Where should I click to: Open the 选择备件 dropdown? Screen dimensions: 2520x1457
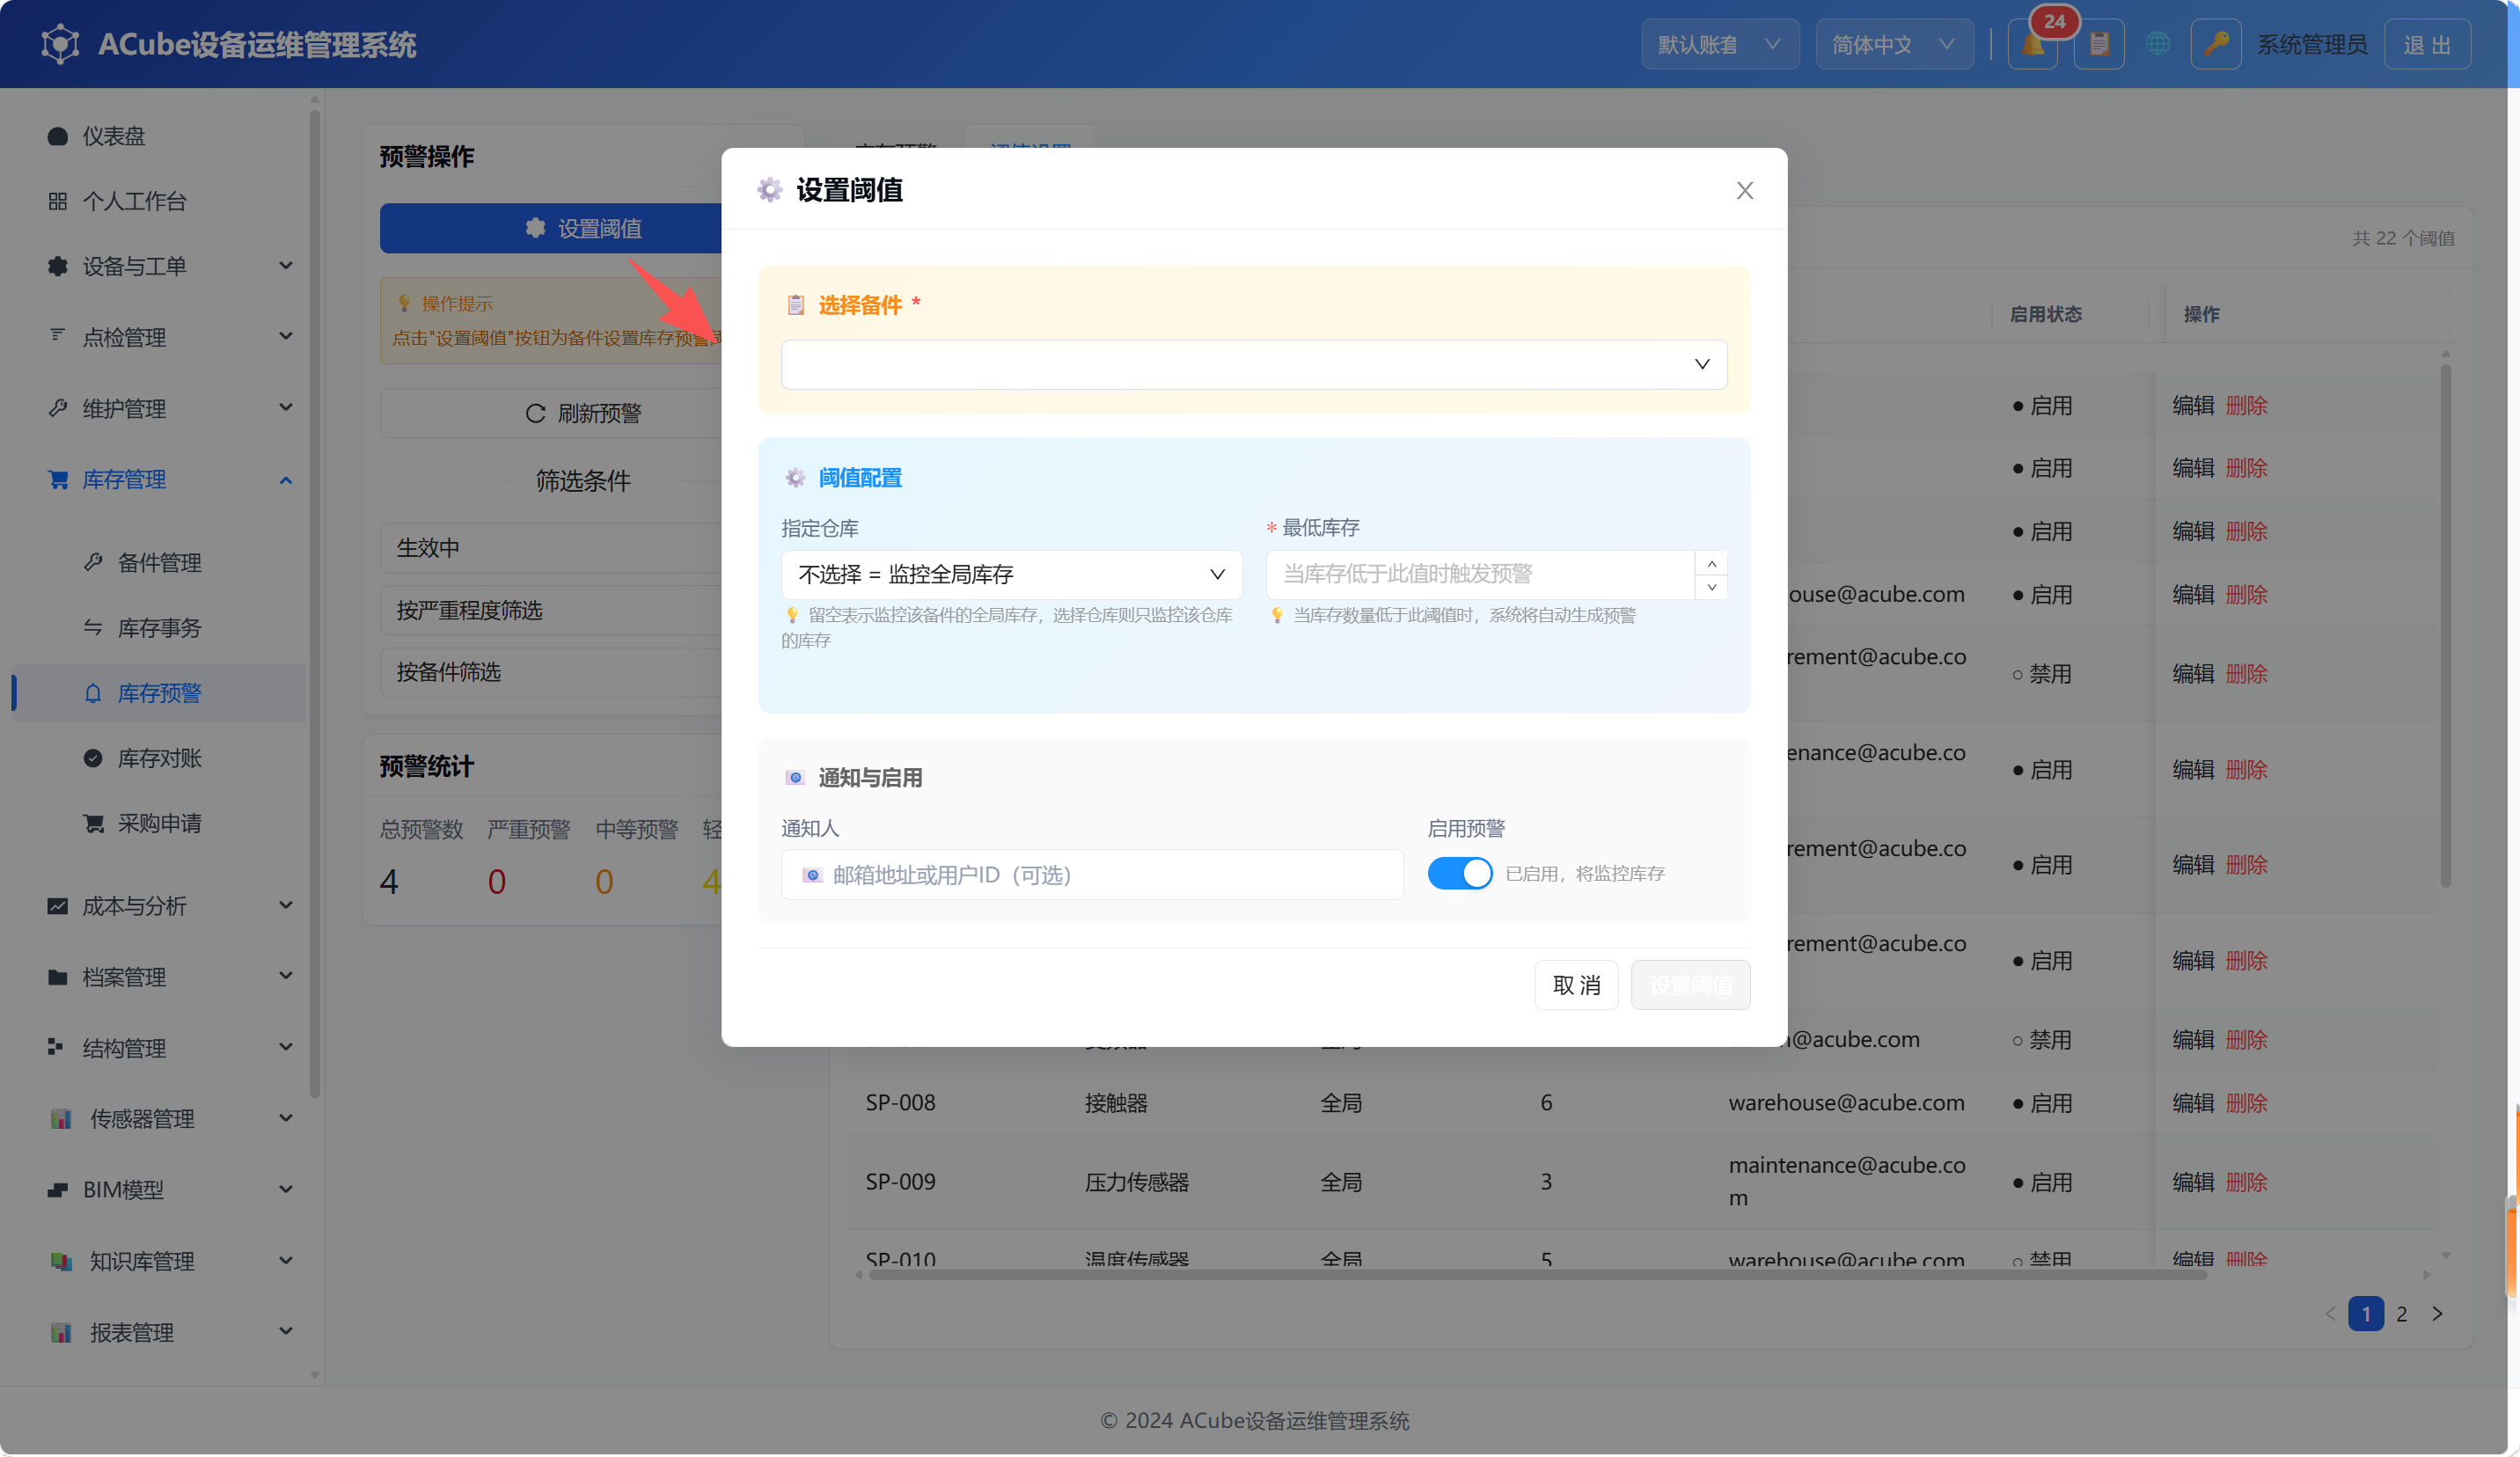pos(1253,364)
